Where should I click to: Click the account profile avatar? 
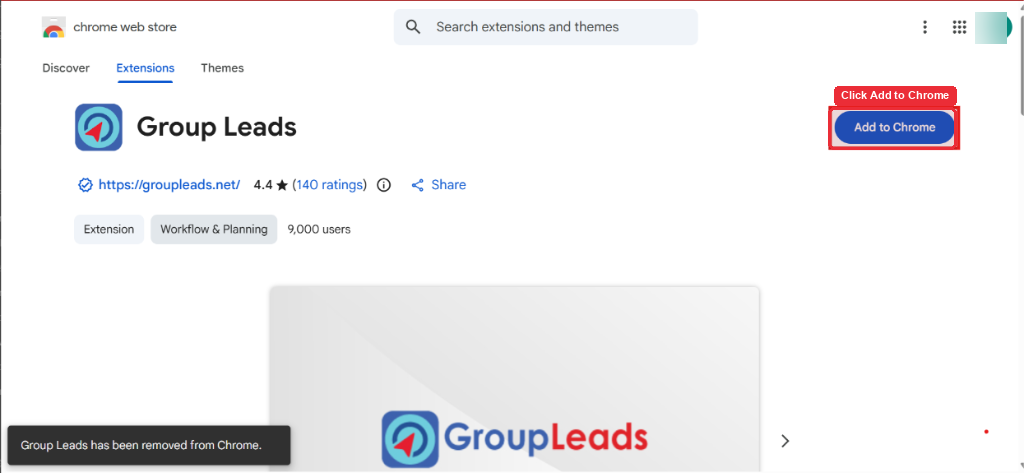[993, 27]
